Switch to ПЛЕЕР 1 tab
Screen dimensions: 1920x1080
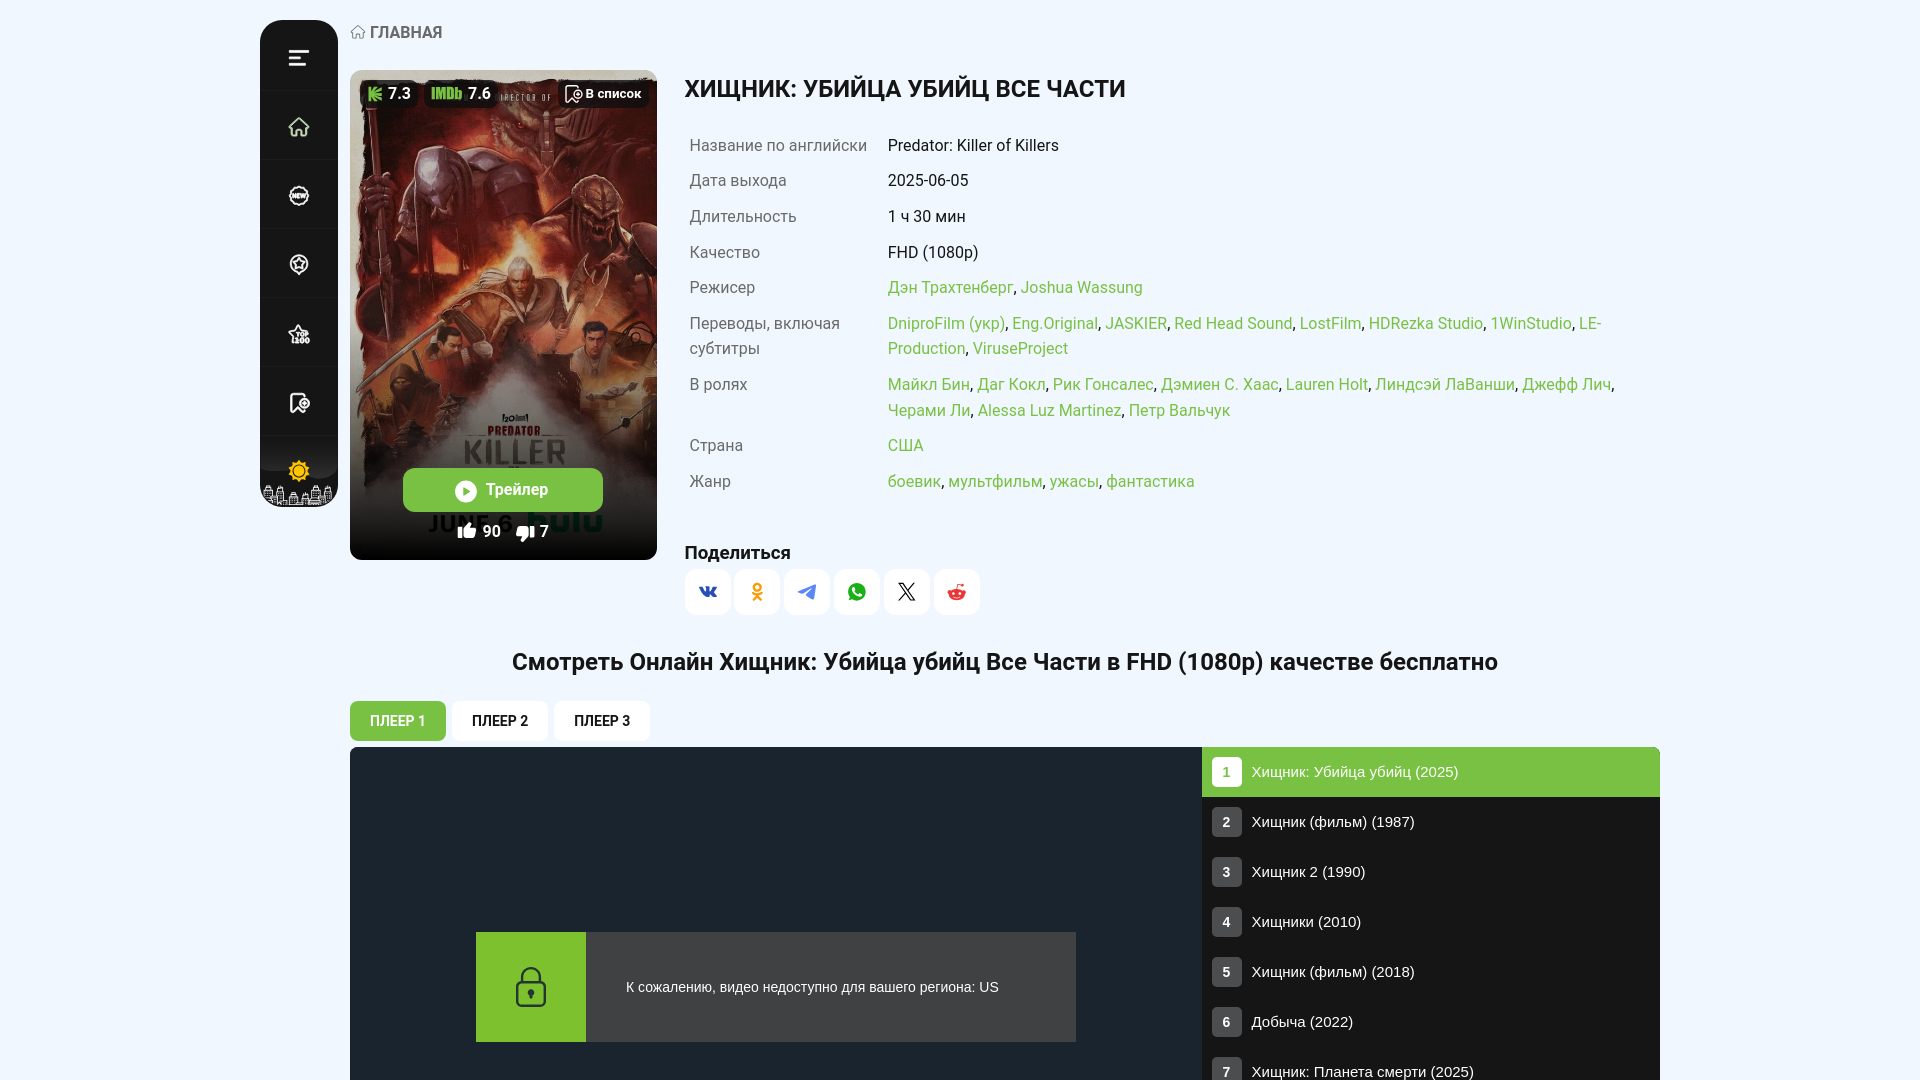398,721
